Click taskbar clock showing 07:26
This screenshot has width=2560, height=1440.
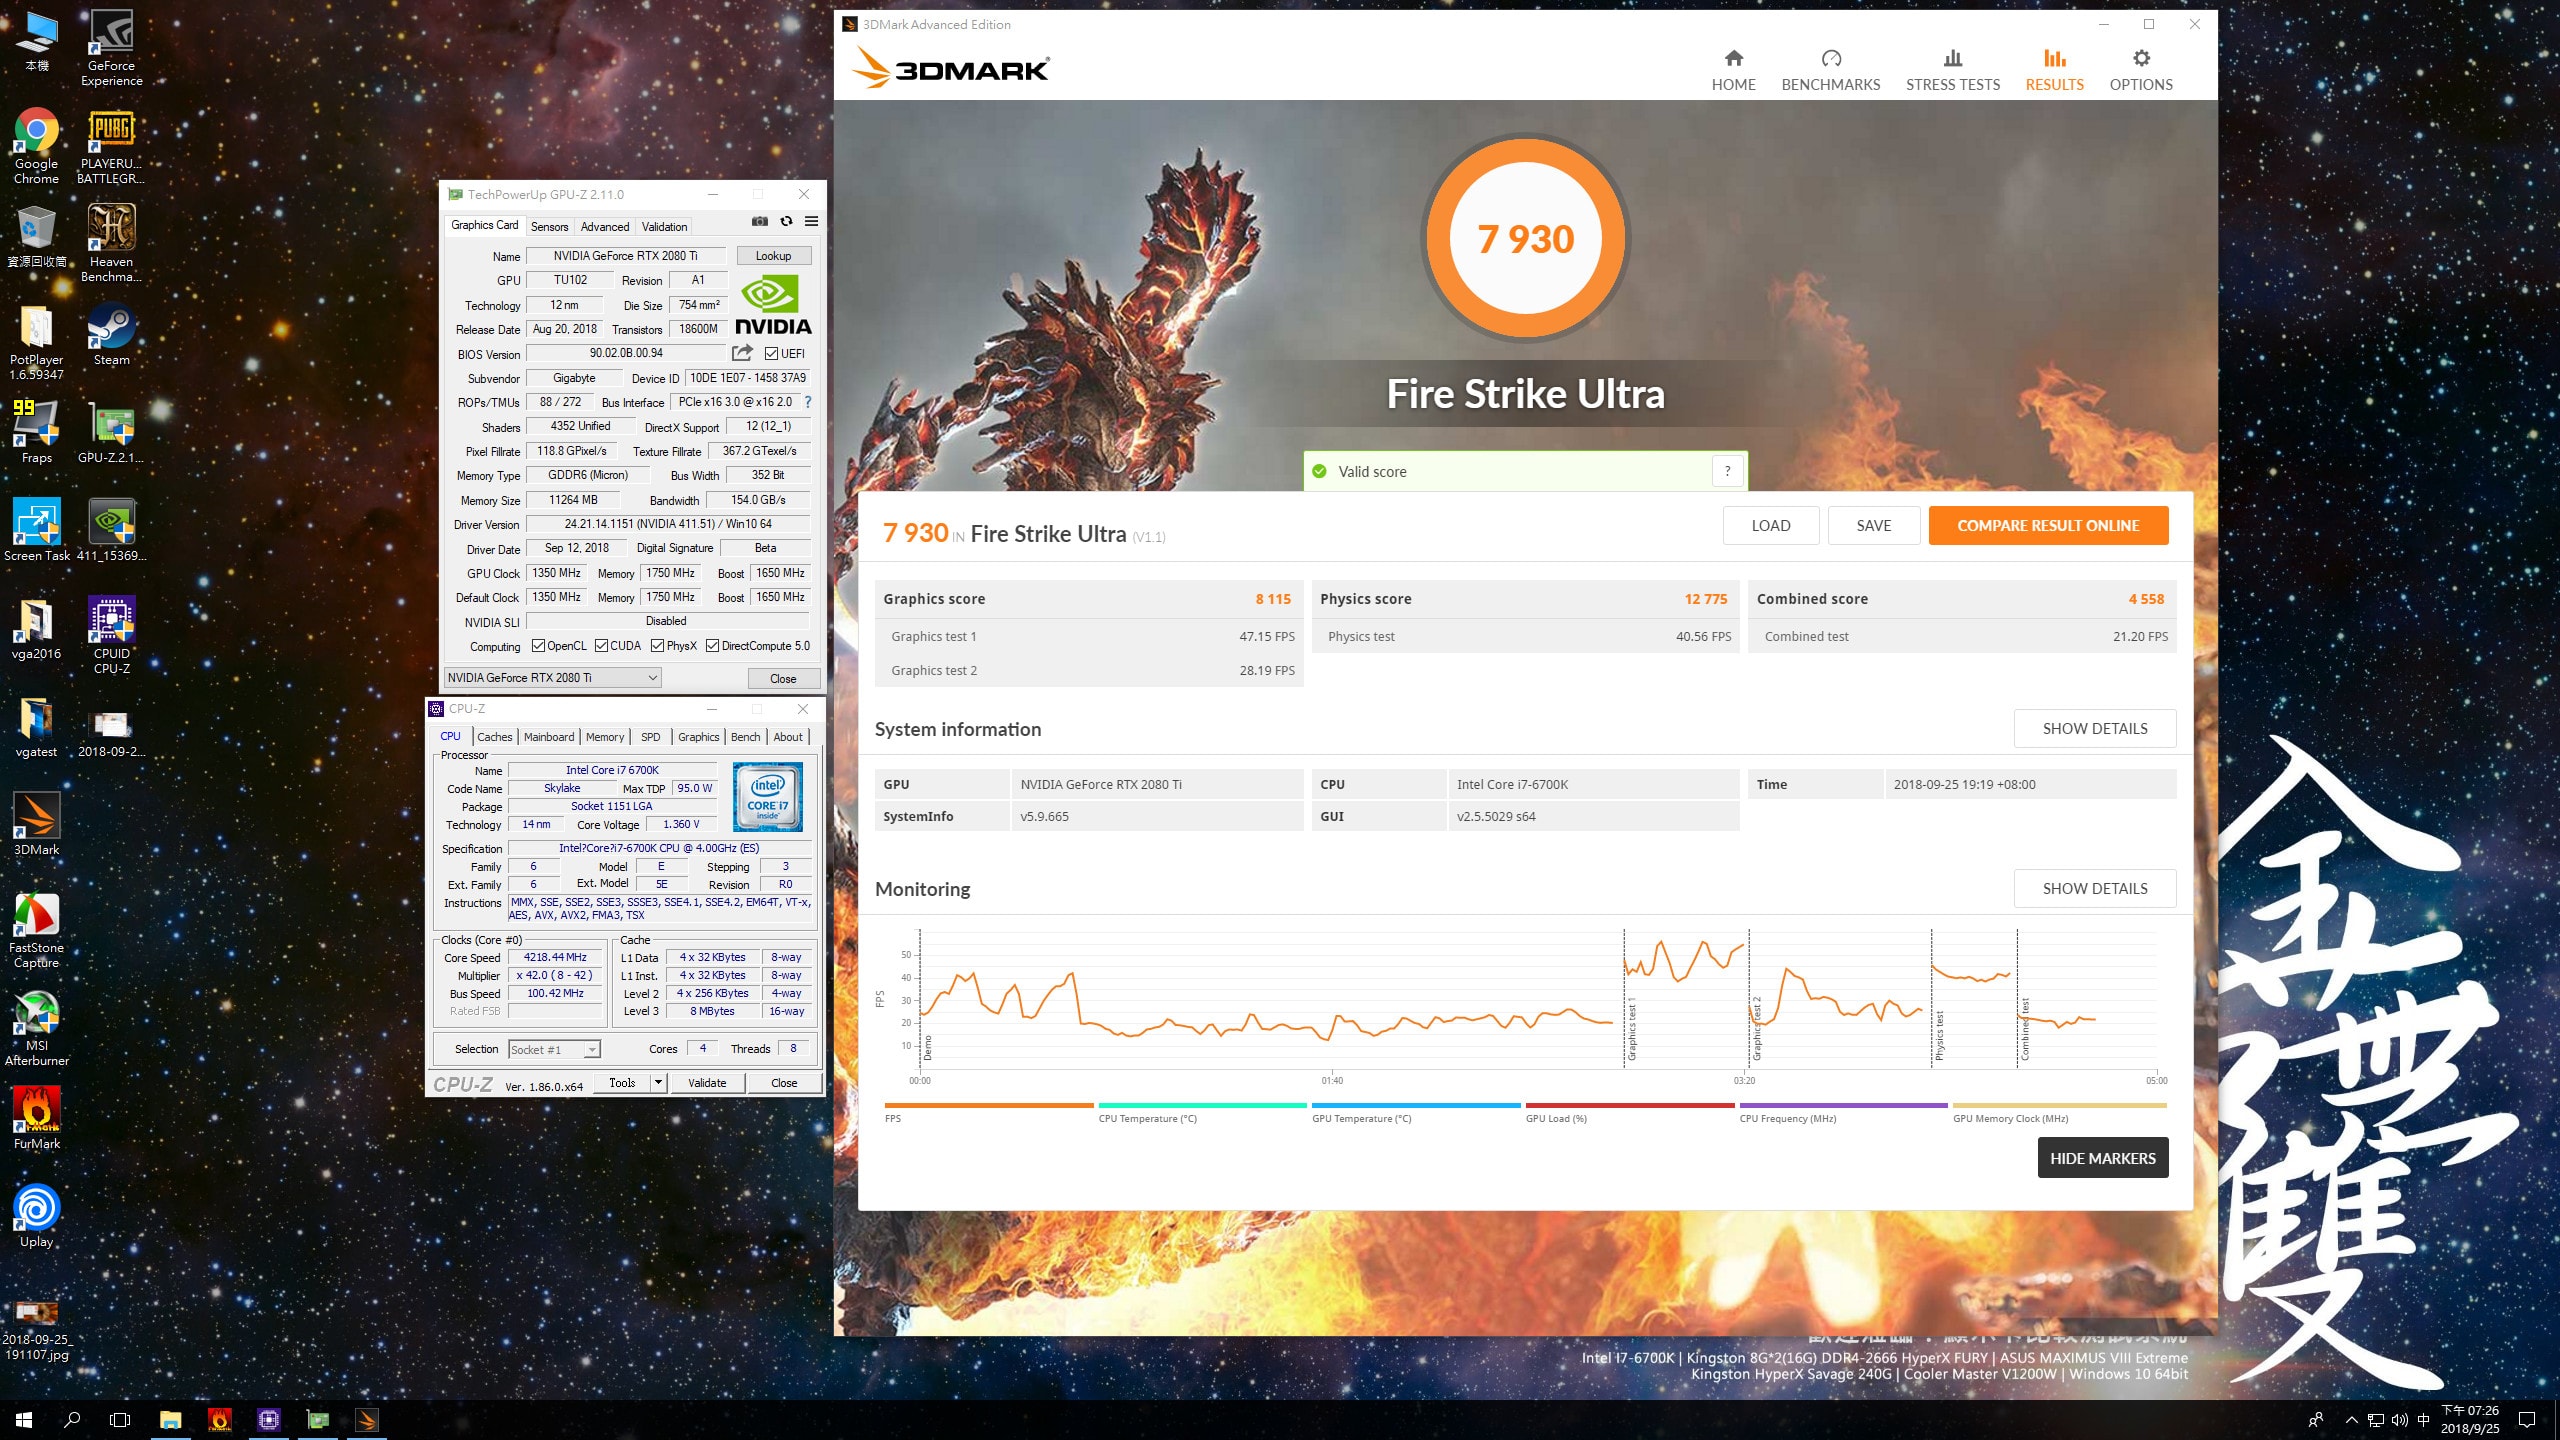point(2470,1419)
